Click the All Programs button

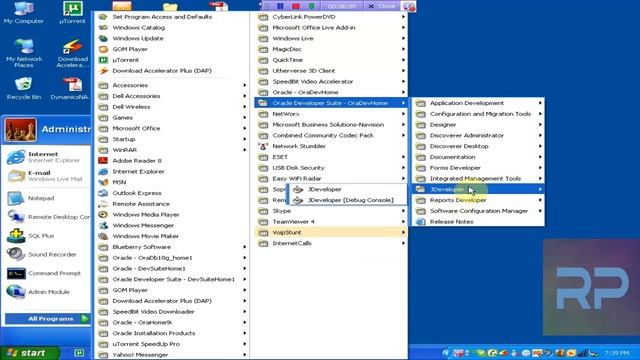coord(47,319)
